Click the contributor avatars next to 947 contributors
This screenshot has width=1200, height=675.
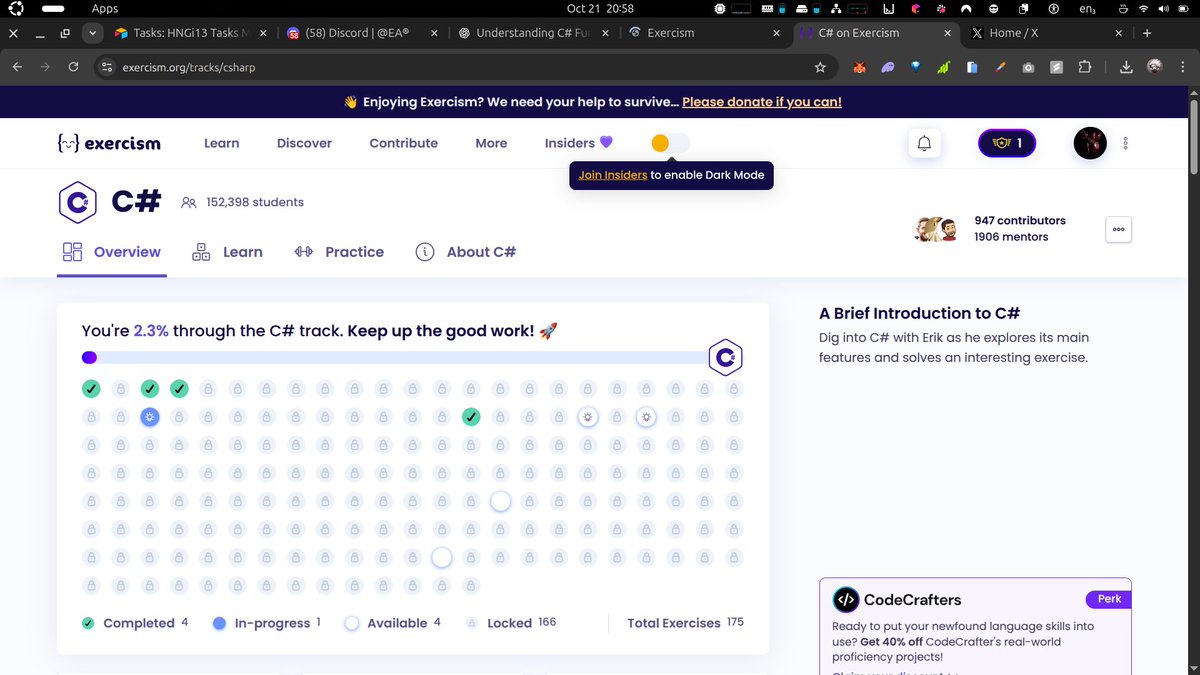point(936,229)
